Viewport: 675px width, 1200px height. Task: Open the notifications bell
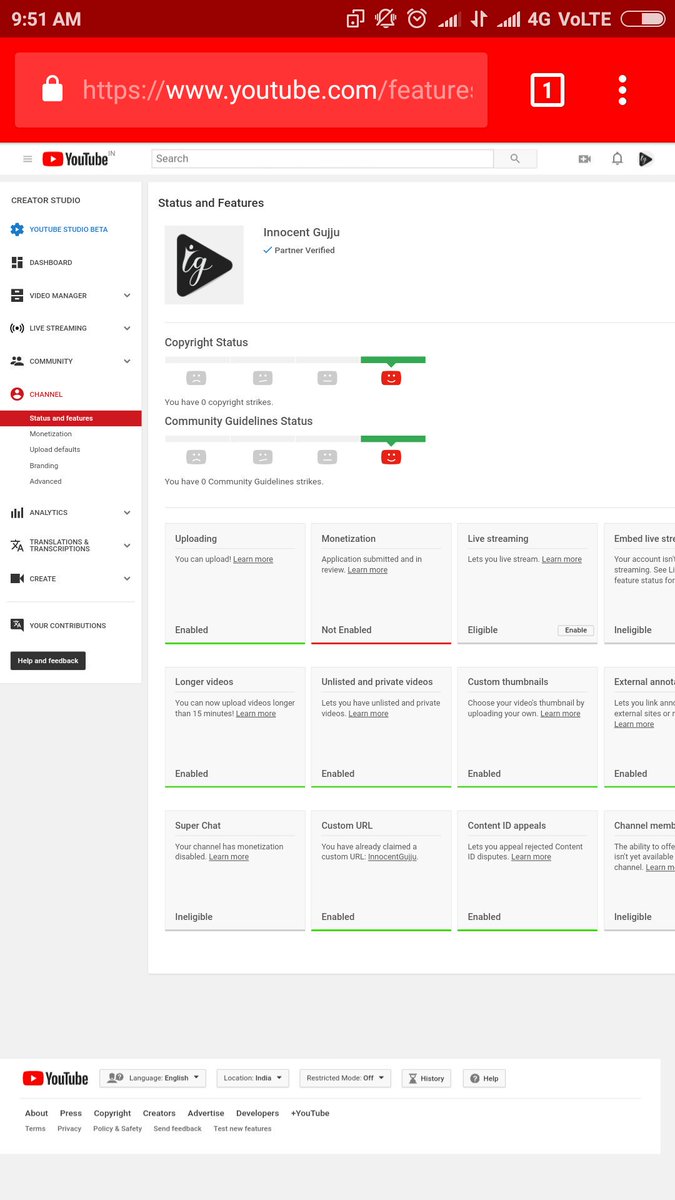point(617,159)
